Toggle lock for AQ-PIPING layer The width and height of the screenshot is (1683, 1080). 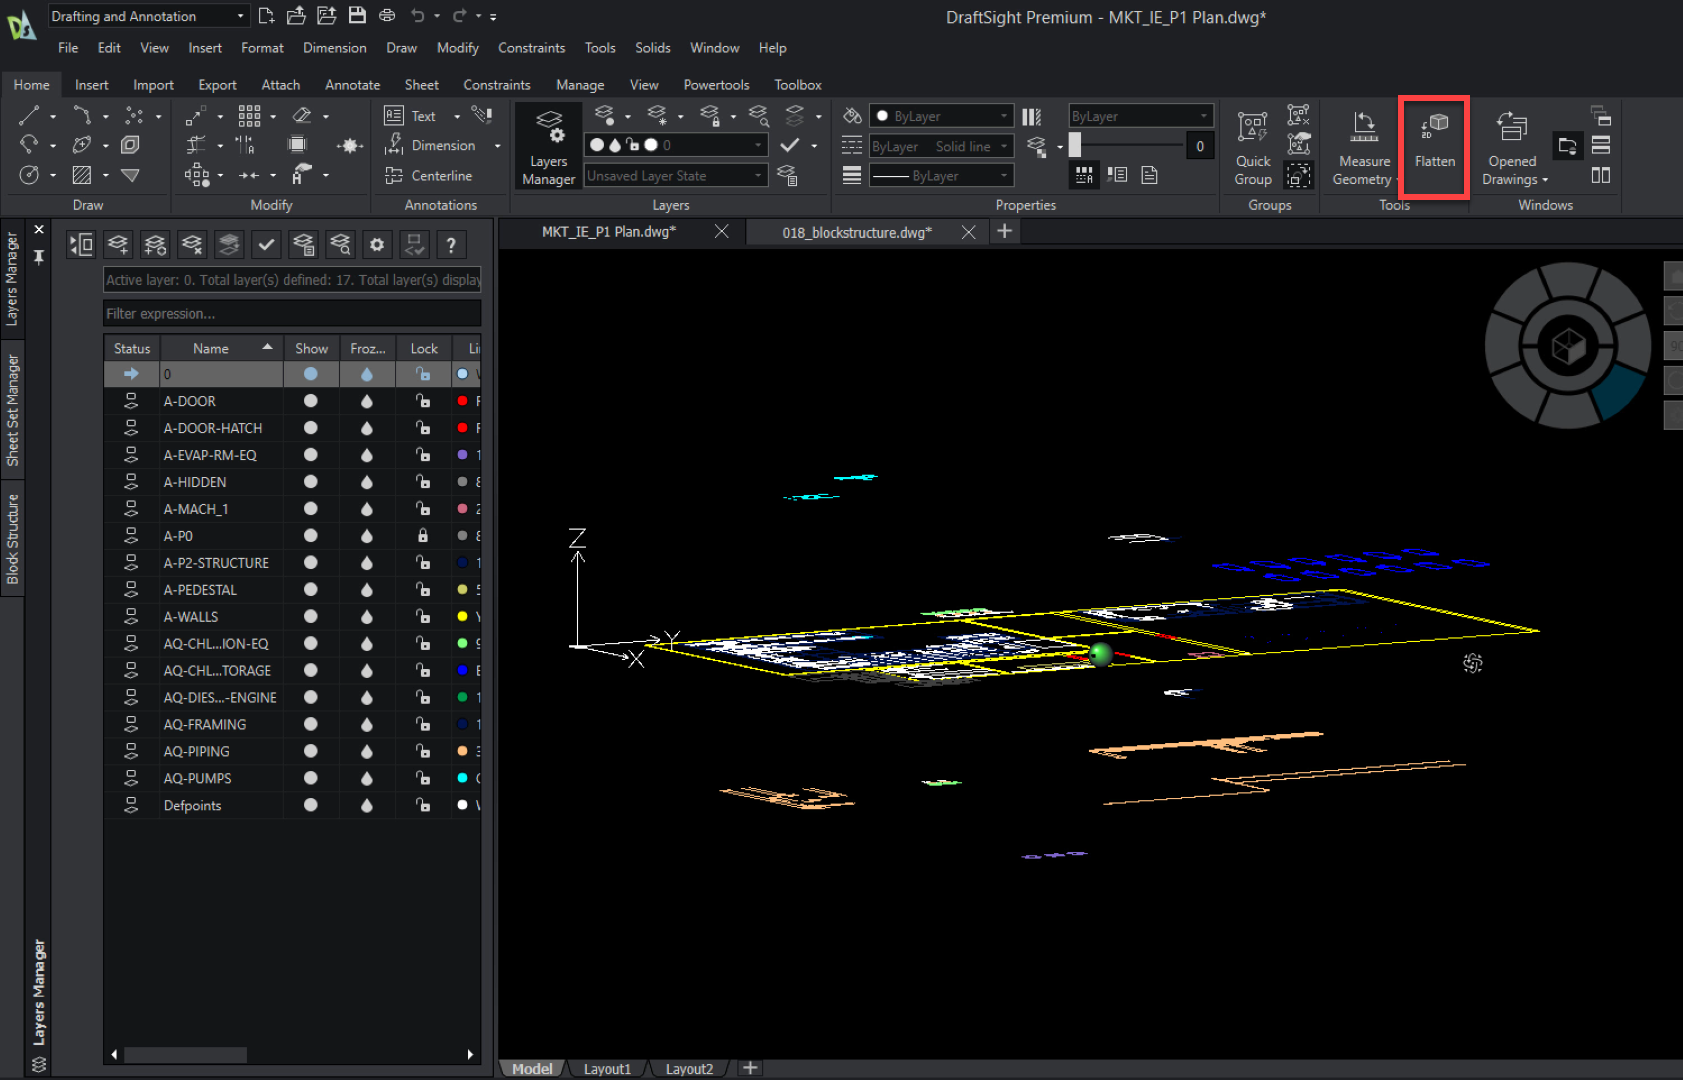pos(423,751)
